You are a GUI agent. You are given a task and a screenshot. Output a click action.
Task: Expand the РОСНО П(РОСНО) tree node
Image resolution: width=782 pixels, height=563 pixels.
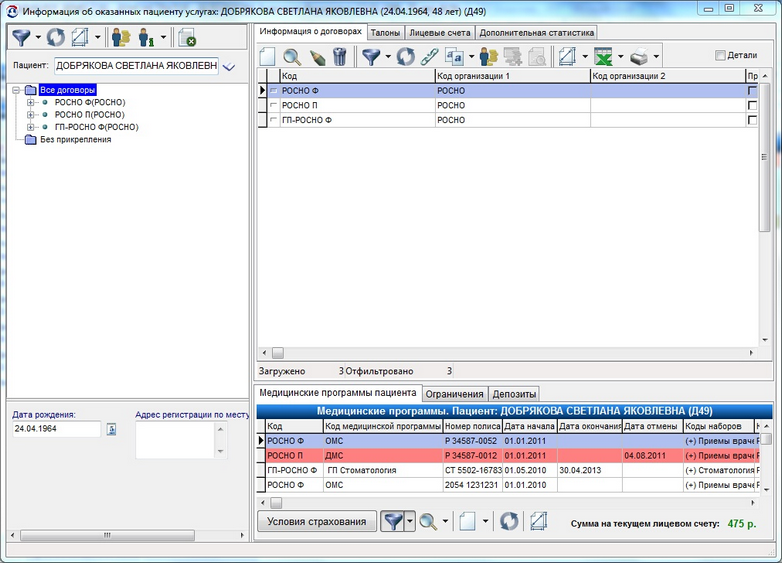click(x=30, y=115)
